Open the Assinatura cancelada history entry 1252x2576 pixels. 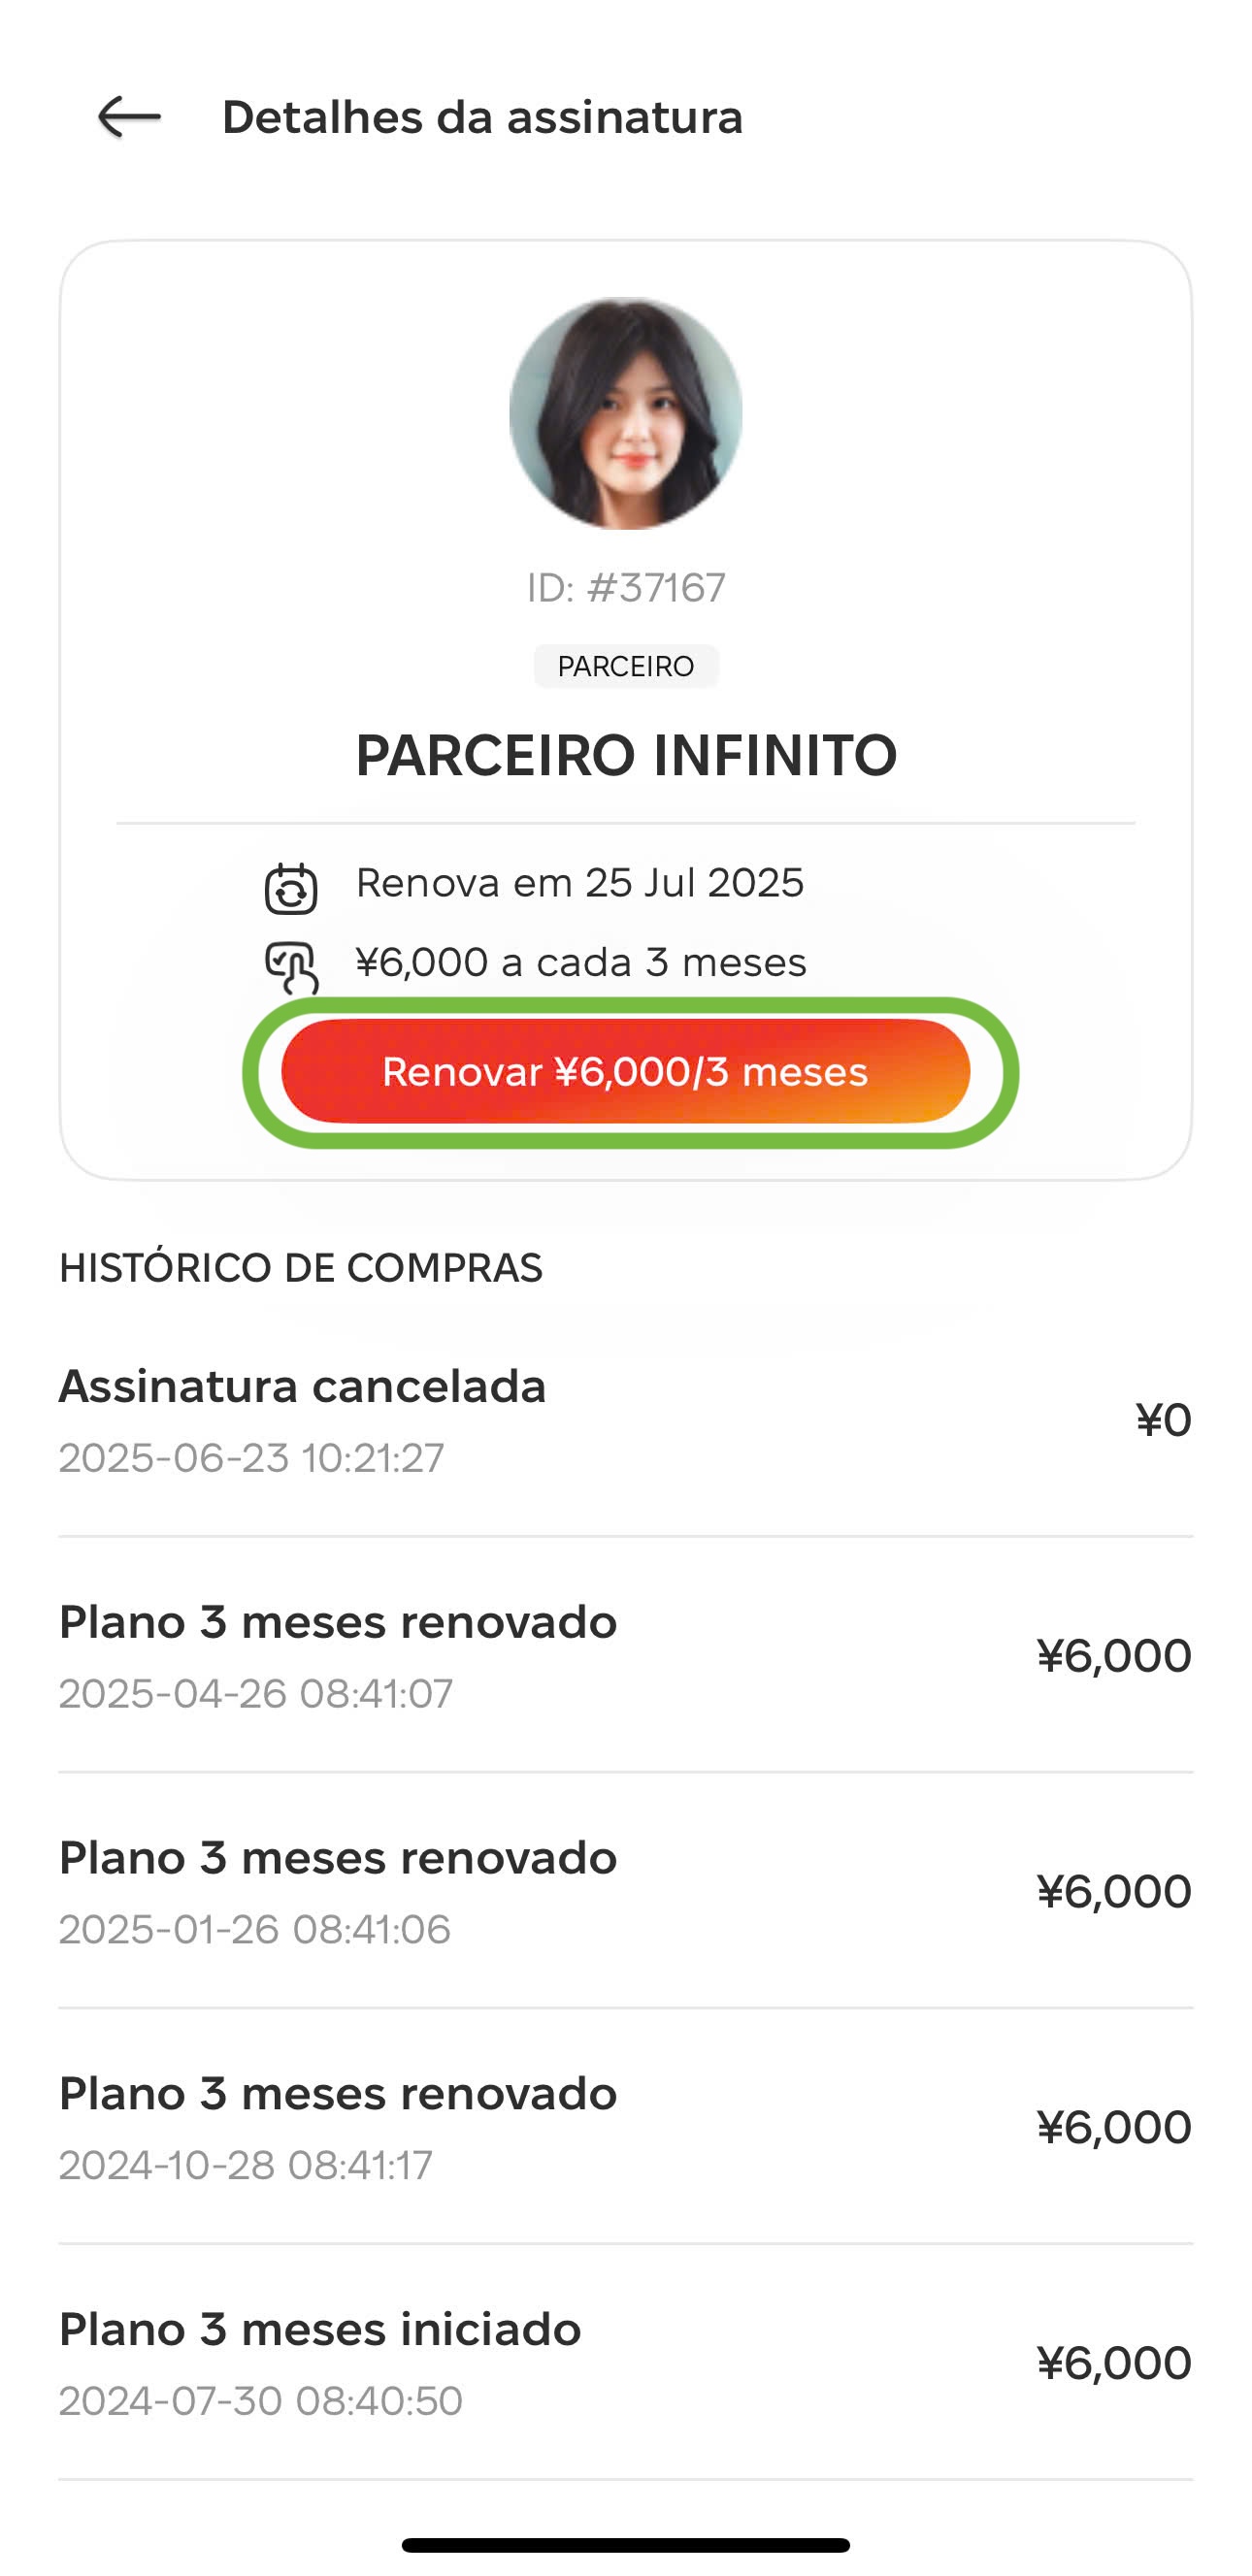click(x=626, y=1420)
